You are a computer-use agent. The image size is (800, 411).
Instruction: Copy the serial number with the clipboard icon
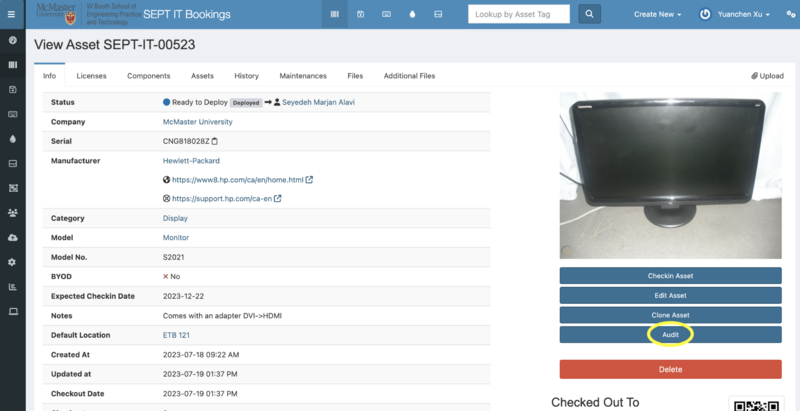point(215,141)
